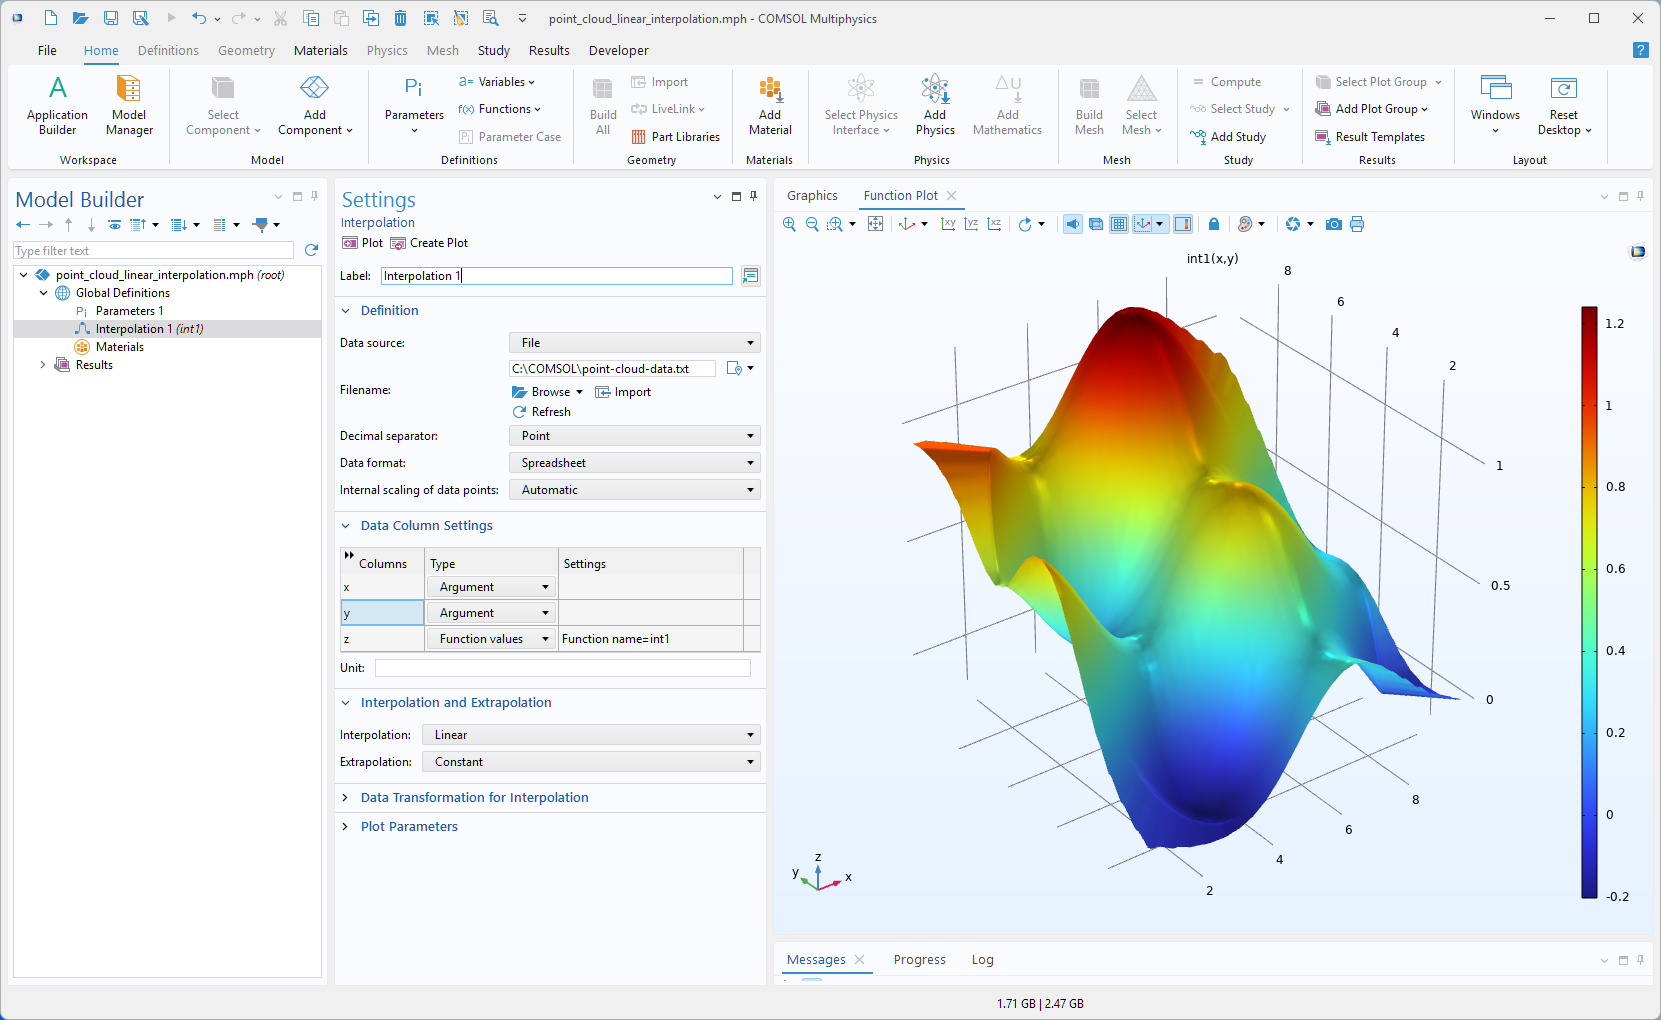Click the Model Builder show-more-options eye icon
Image resolution: width=1661 pixels, height=1020 pixels.
coord(115,225)
